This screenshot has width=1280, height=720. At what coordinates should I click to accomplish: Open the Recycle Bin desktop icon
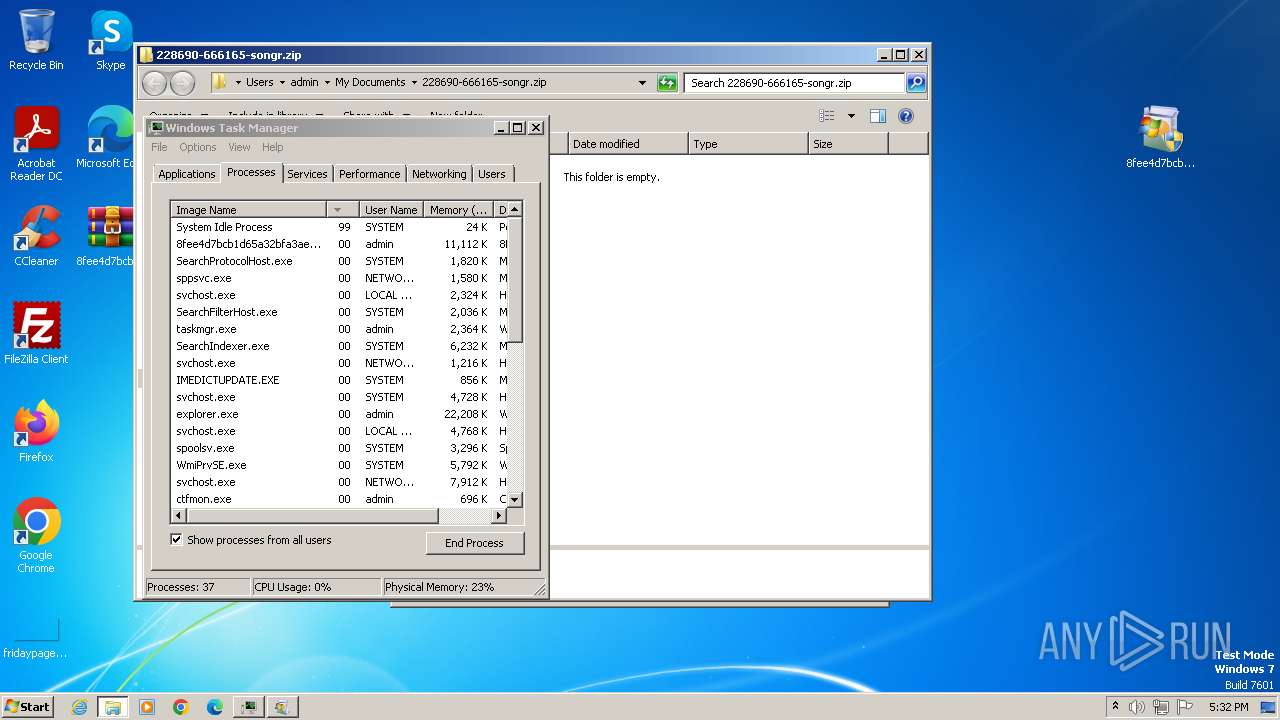[x=36, y=40]
